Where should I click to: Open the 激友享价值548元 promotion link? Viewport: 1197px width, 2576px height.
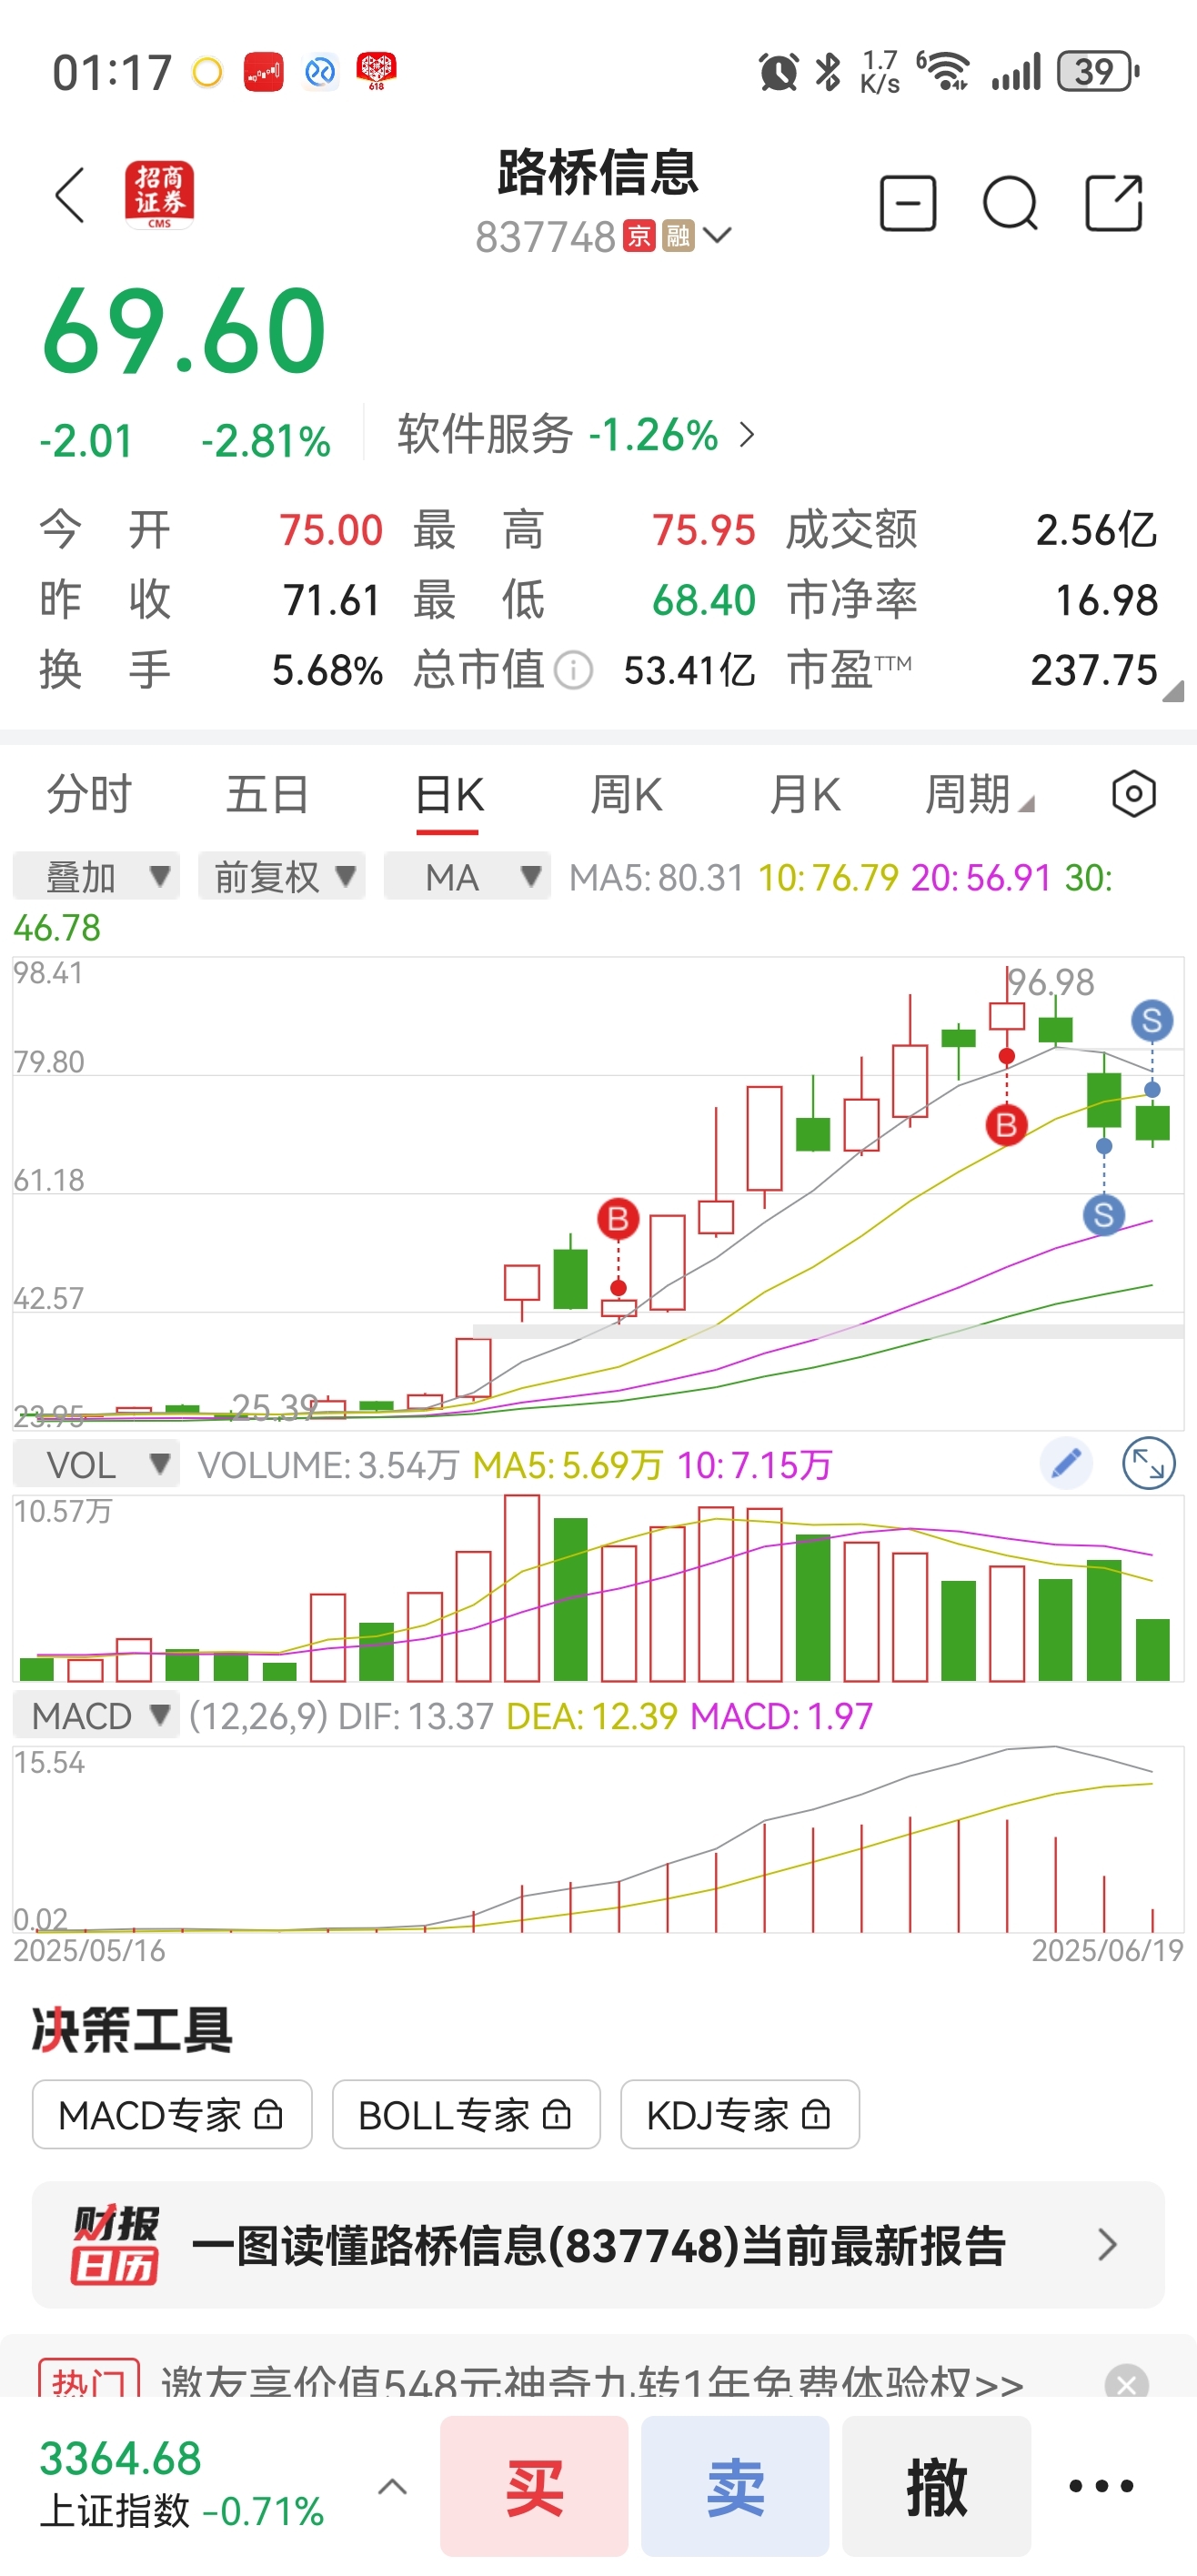(592, 2384)
